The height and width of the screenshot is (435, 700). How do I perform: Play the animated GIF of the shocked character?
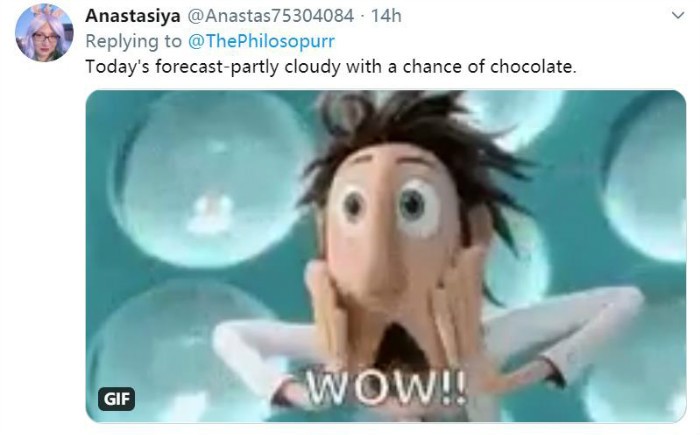[x=386, y=256]
